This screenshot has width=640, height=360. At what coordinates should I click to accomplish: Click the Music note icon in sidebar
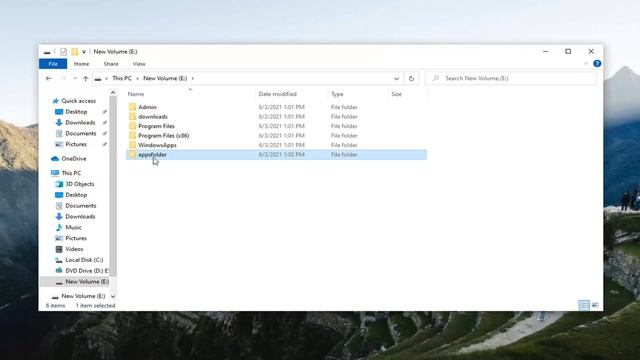(59, 227)
